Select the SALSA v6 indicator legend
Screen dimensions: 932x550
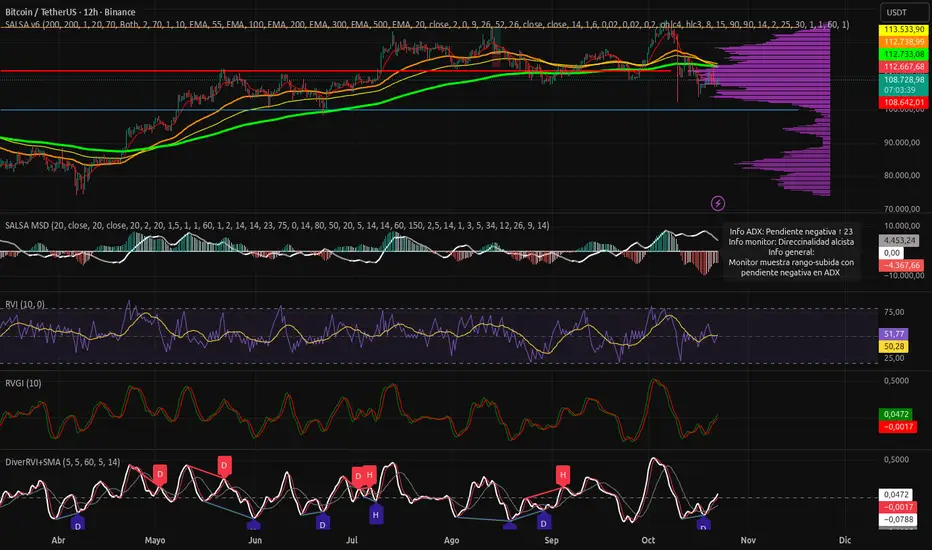(x=427, y=24)
